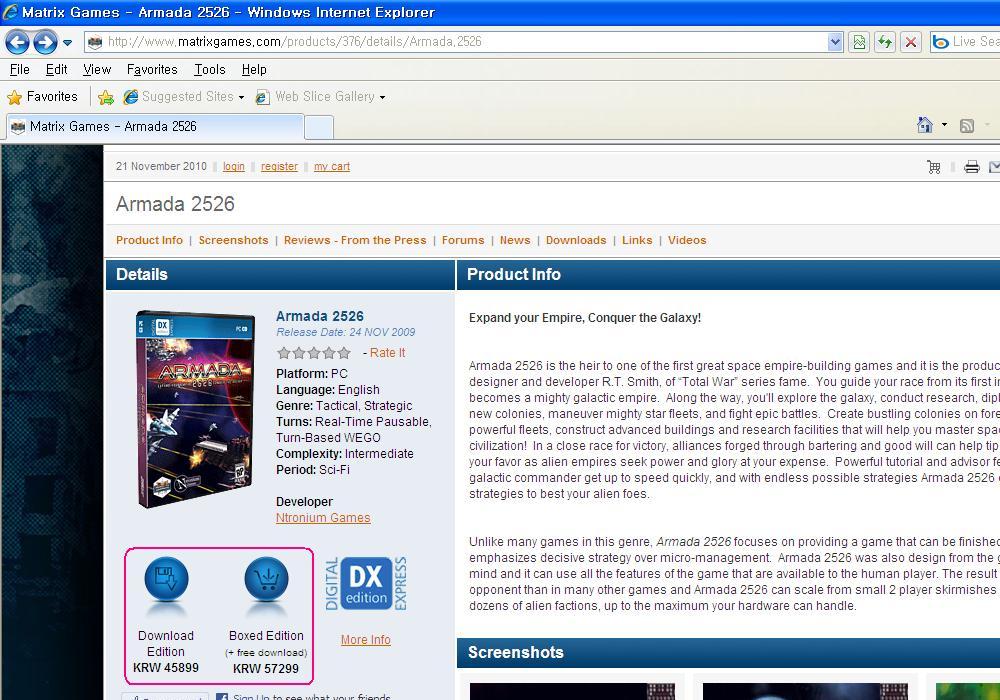Screen dimensions: 1000x700
Task: Click the 21 November 2010 date text
Action: coord(161,166)
